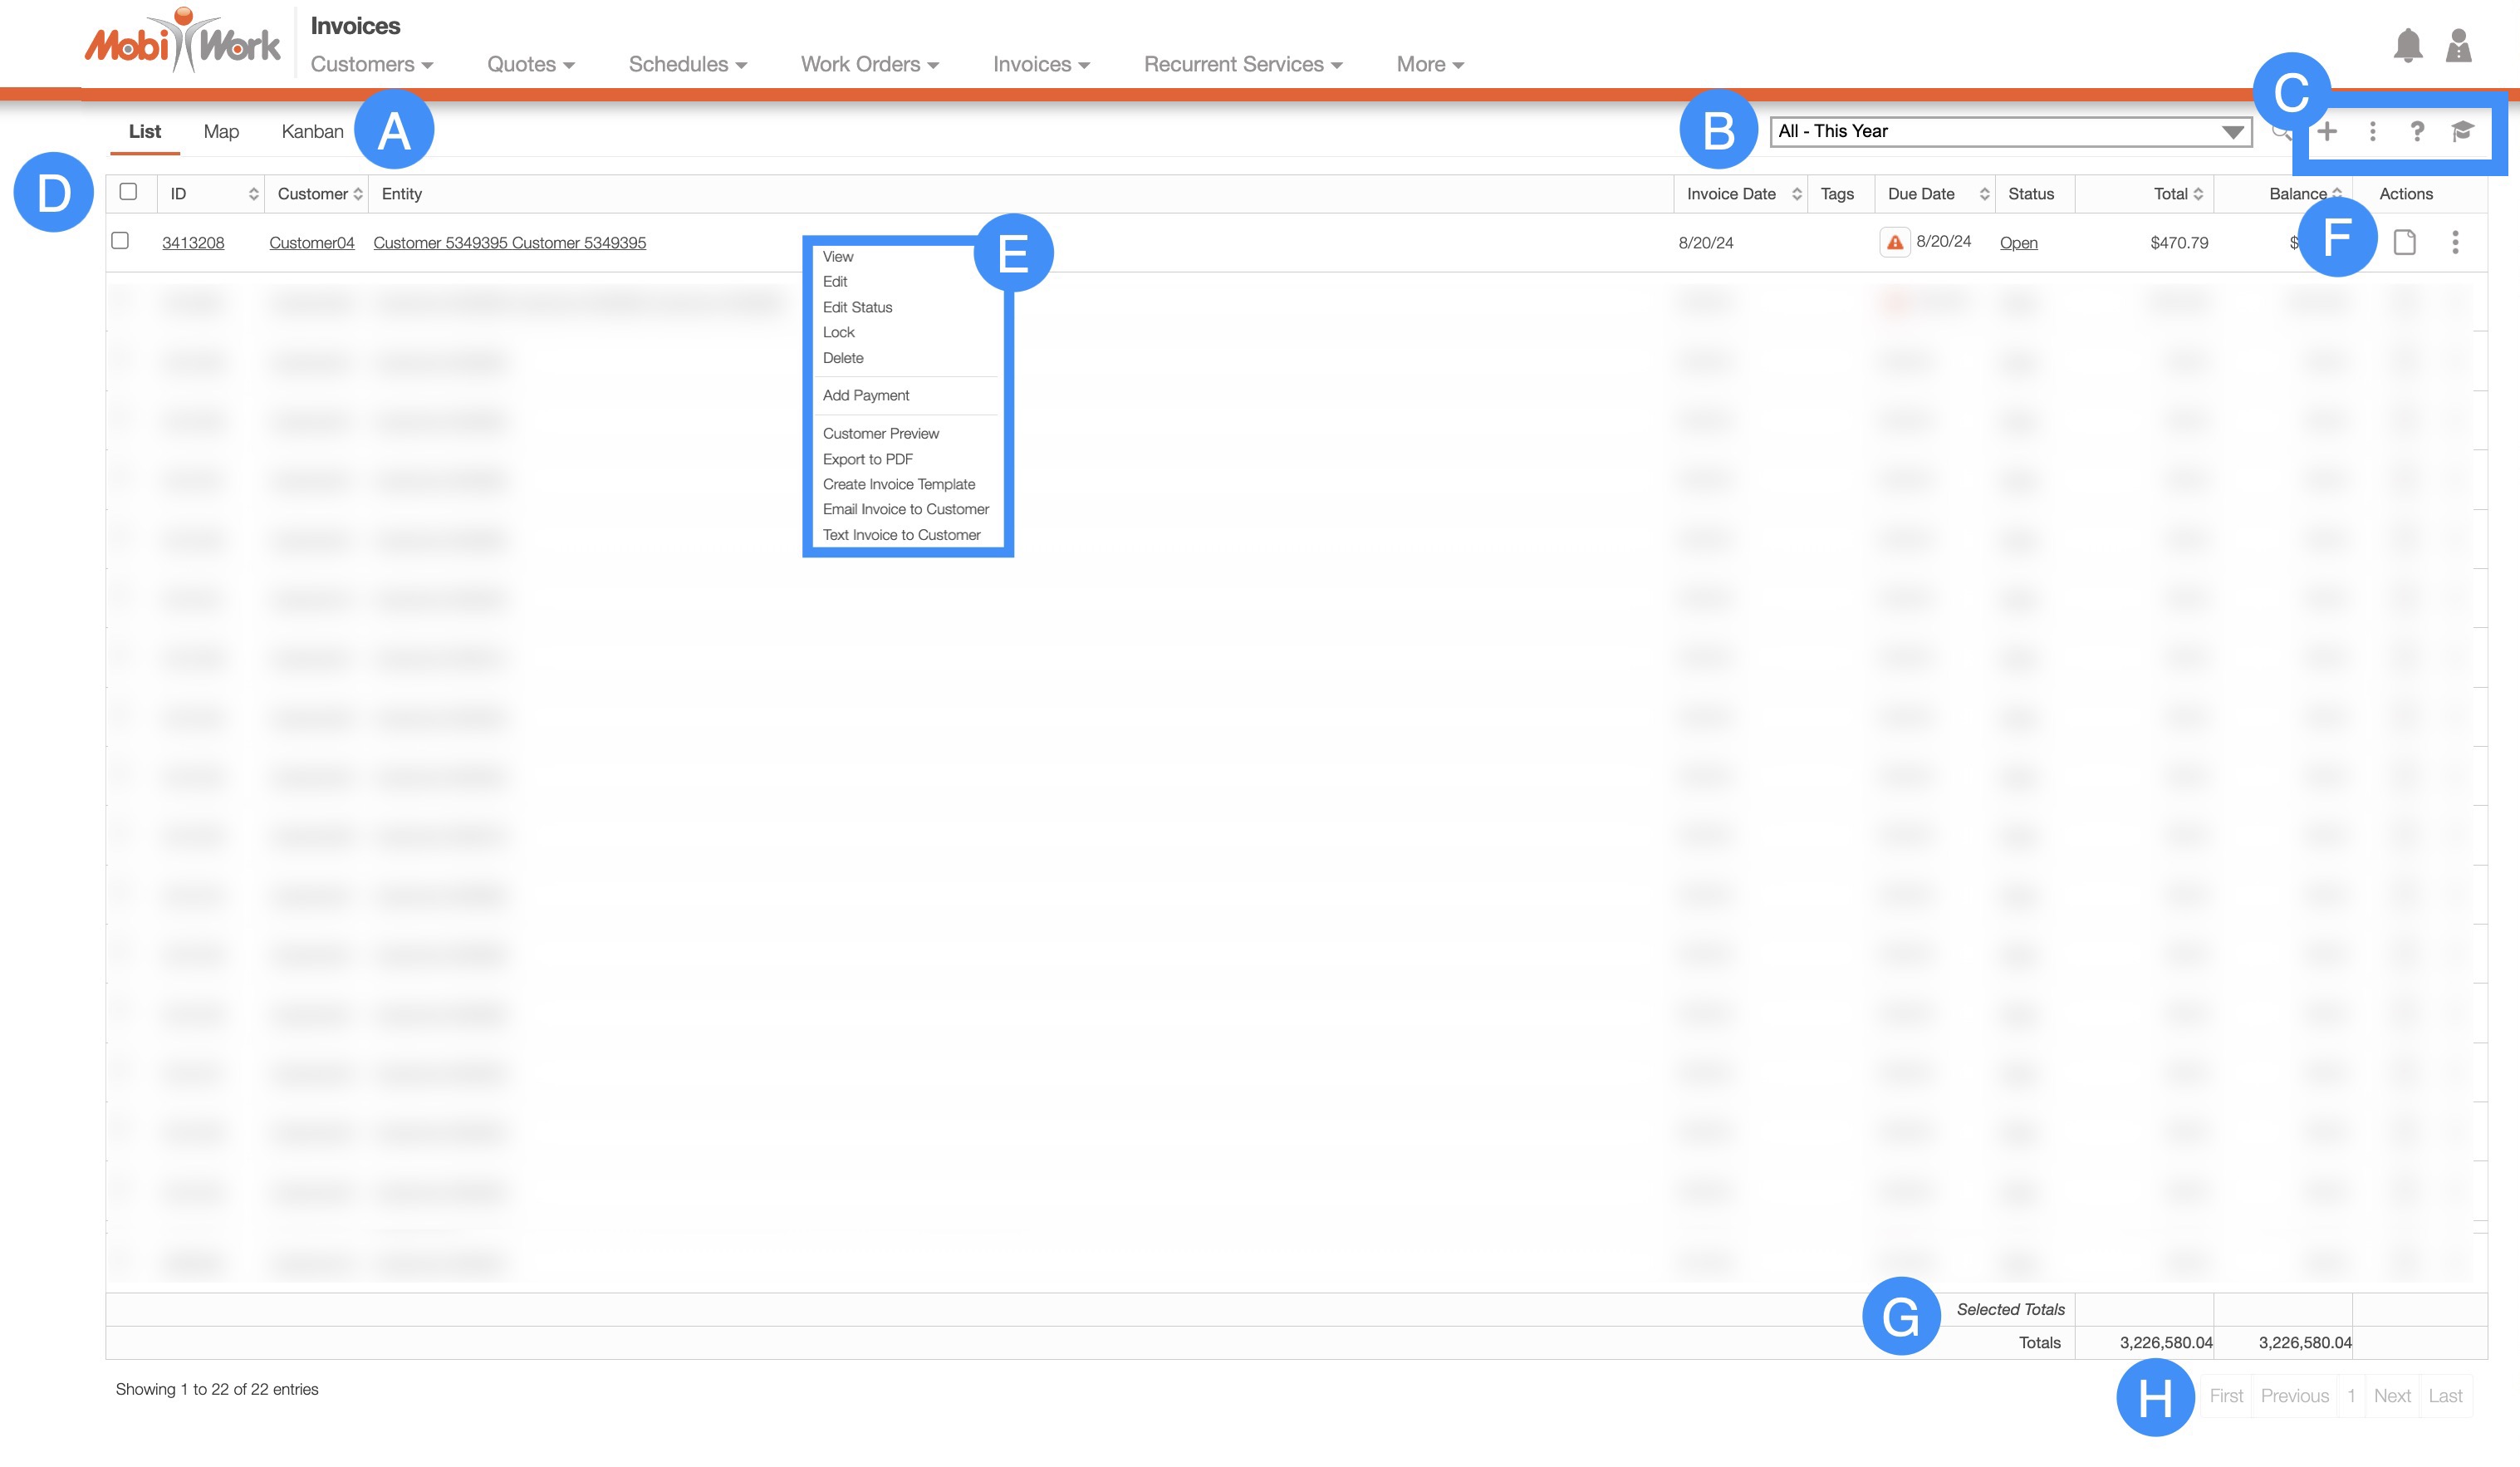Open the Customer04 link

pyautogui.click(x=311, y=243)
